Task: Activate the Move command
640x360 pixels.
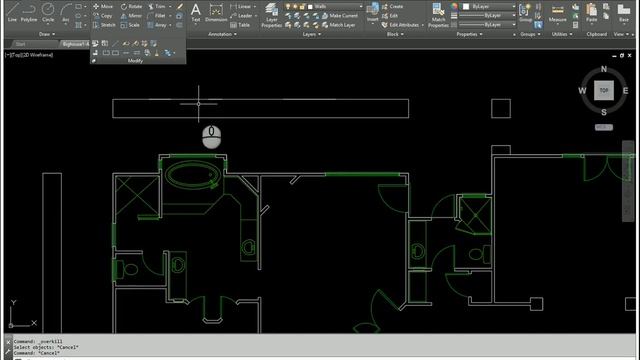Action: tap(103, 7)
